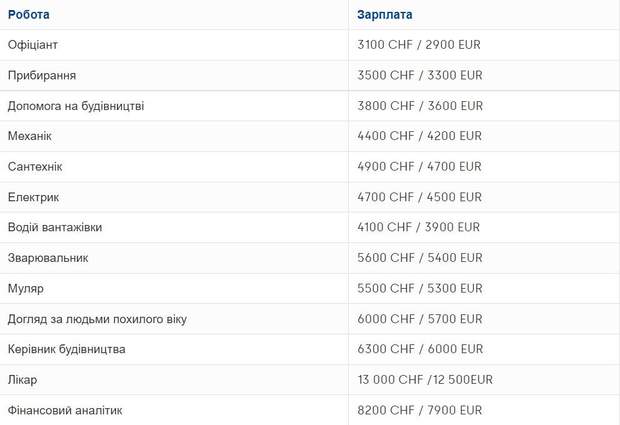Select the Зварювальник row label
The width and height of the screenshot is (620, 425).
click(x=48, y=258)
